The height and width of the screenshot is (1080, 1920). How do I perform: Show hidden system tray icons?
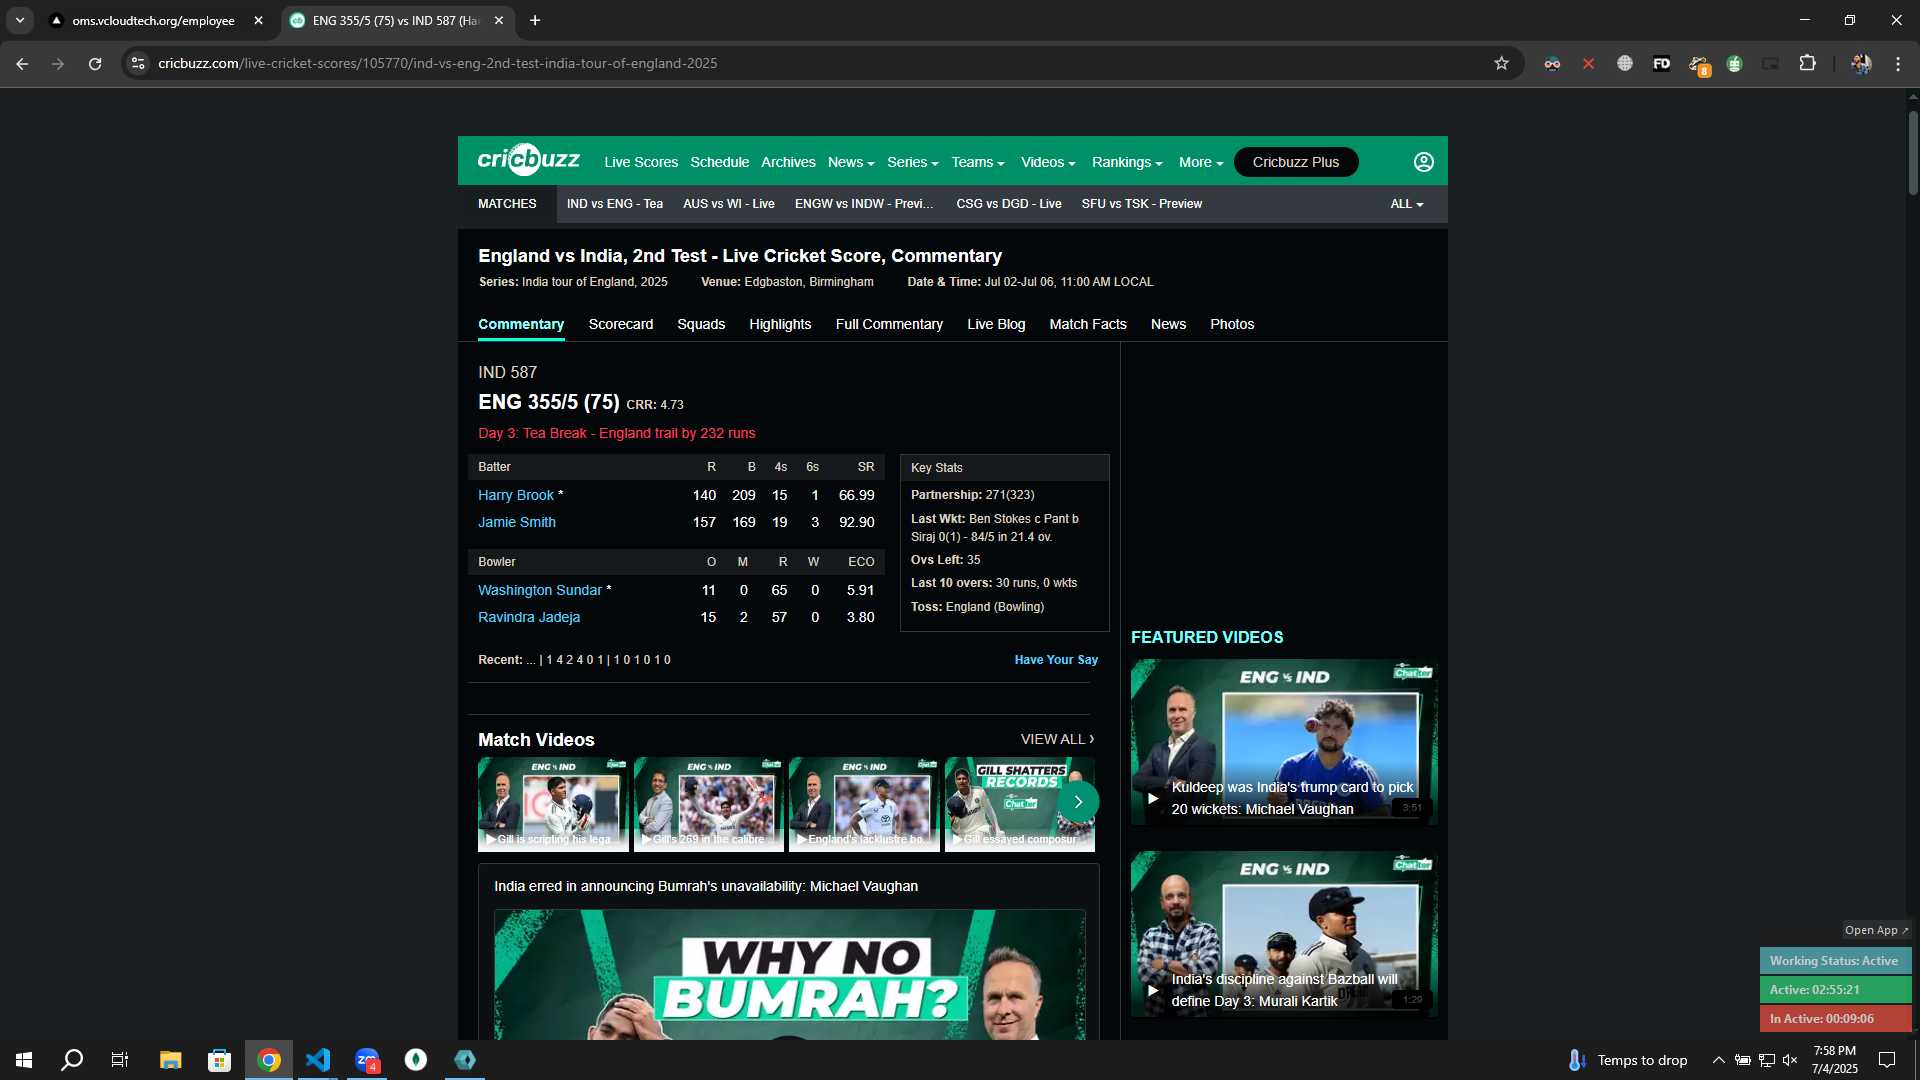tap(1718, 1060)
